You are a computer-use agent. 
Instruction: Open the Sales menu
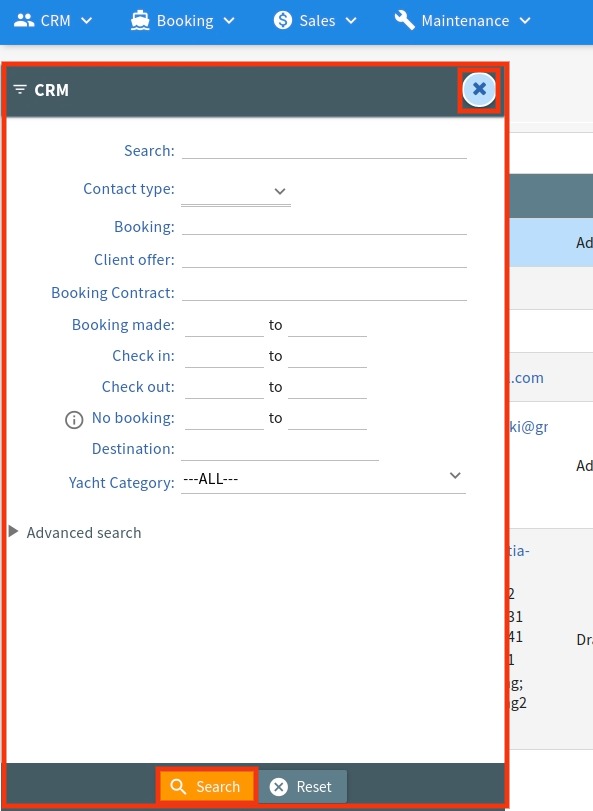coord(315,21)
